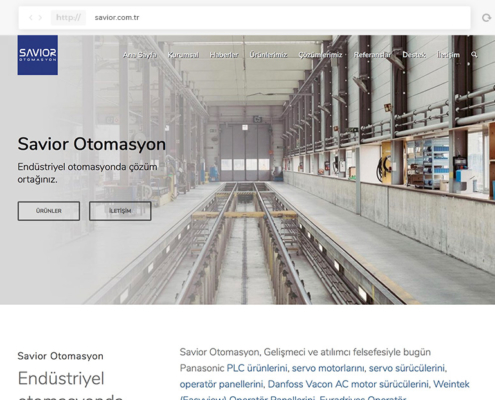This screenshot has height=400, width=495.
Task: Click the Endüstriyel otomasyonda çözüm ortağınız tagline
Action: coord(87,173)
